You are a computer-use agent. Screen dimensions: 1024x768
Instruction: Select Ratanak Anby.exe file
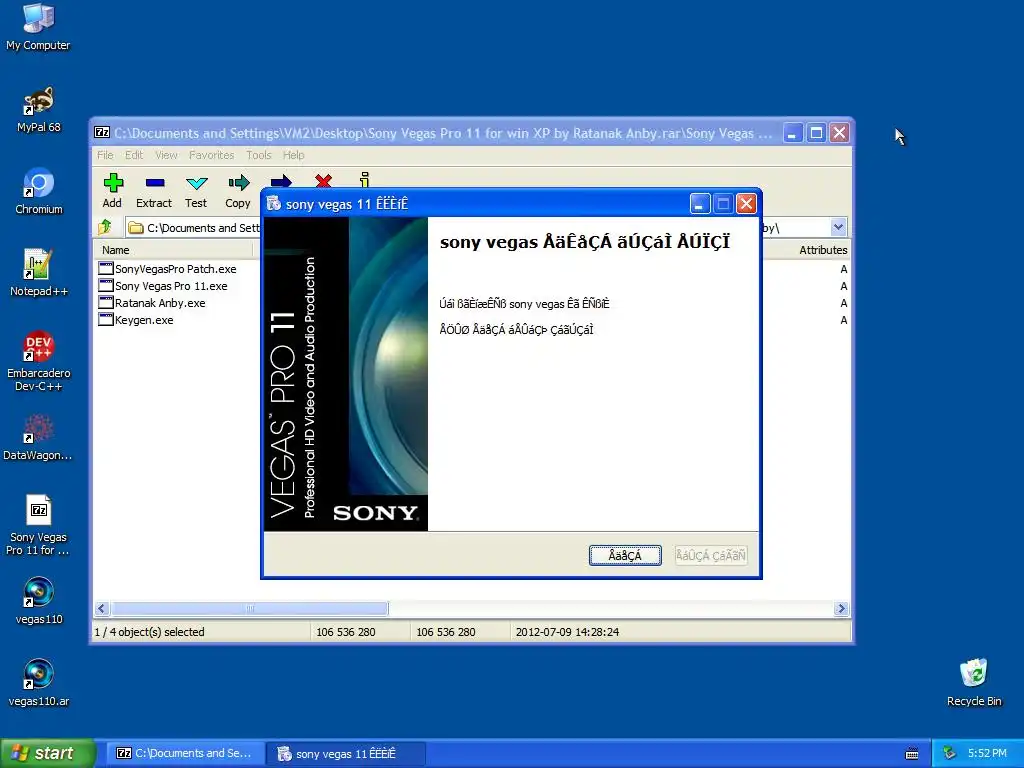coord(152,302)
